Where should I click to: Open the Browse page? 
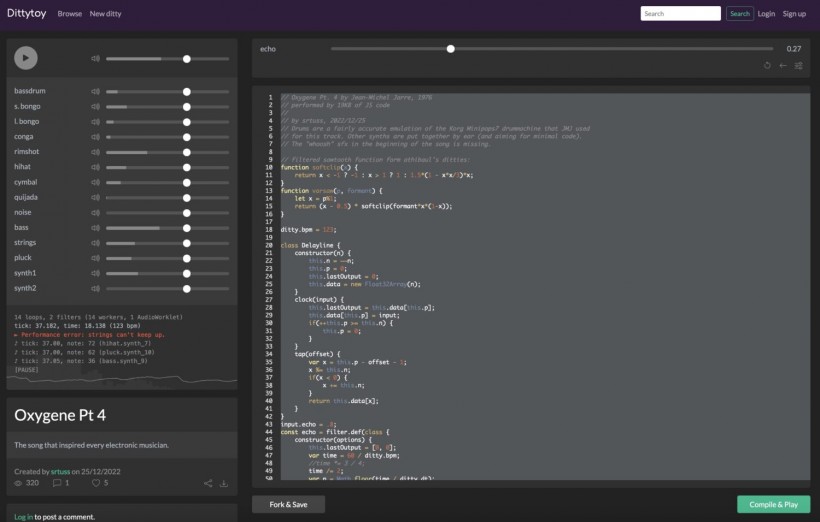pyautogui.click(x=70, y=14)
